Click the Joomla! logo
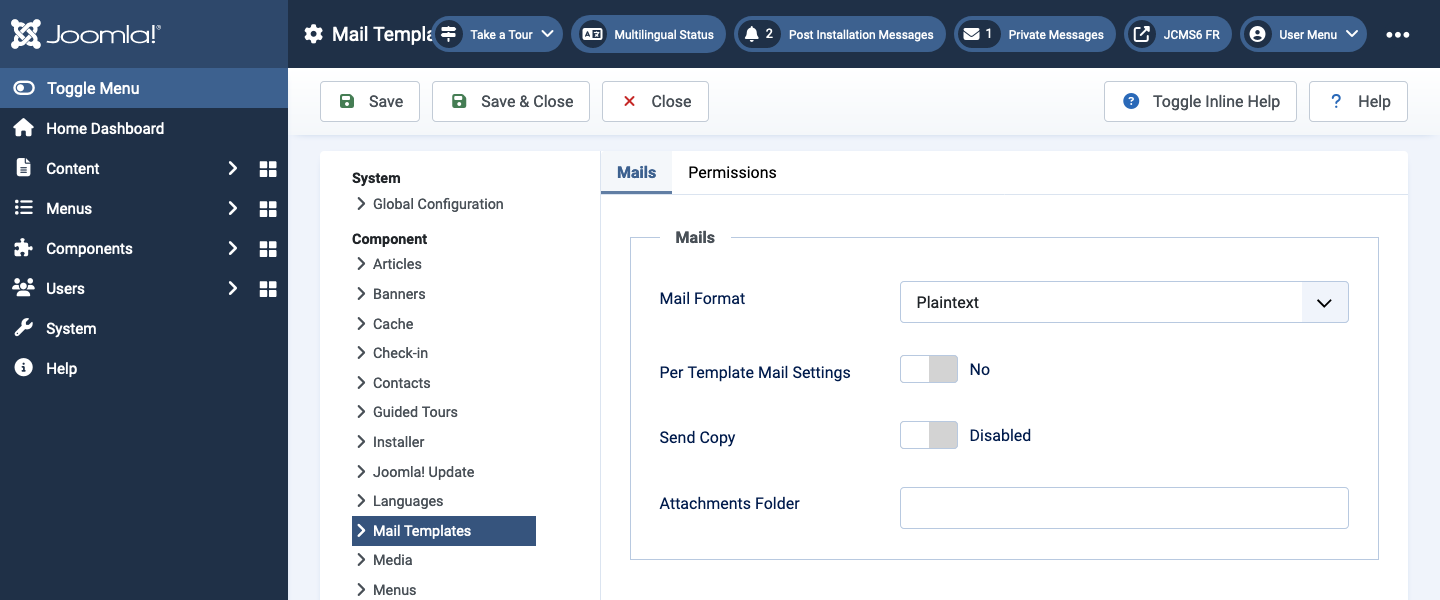The height and width of the screenshot is (600, 1440). pos(86,34)
